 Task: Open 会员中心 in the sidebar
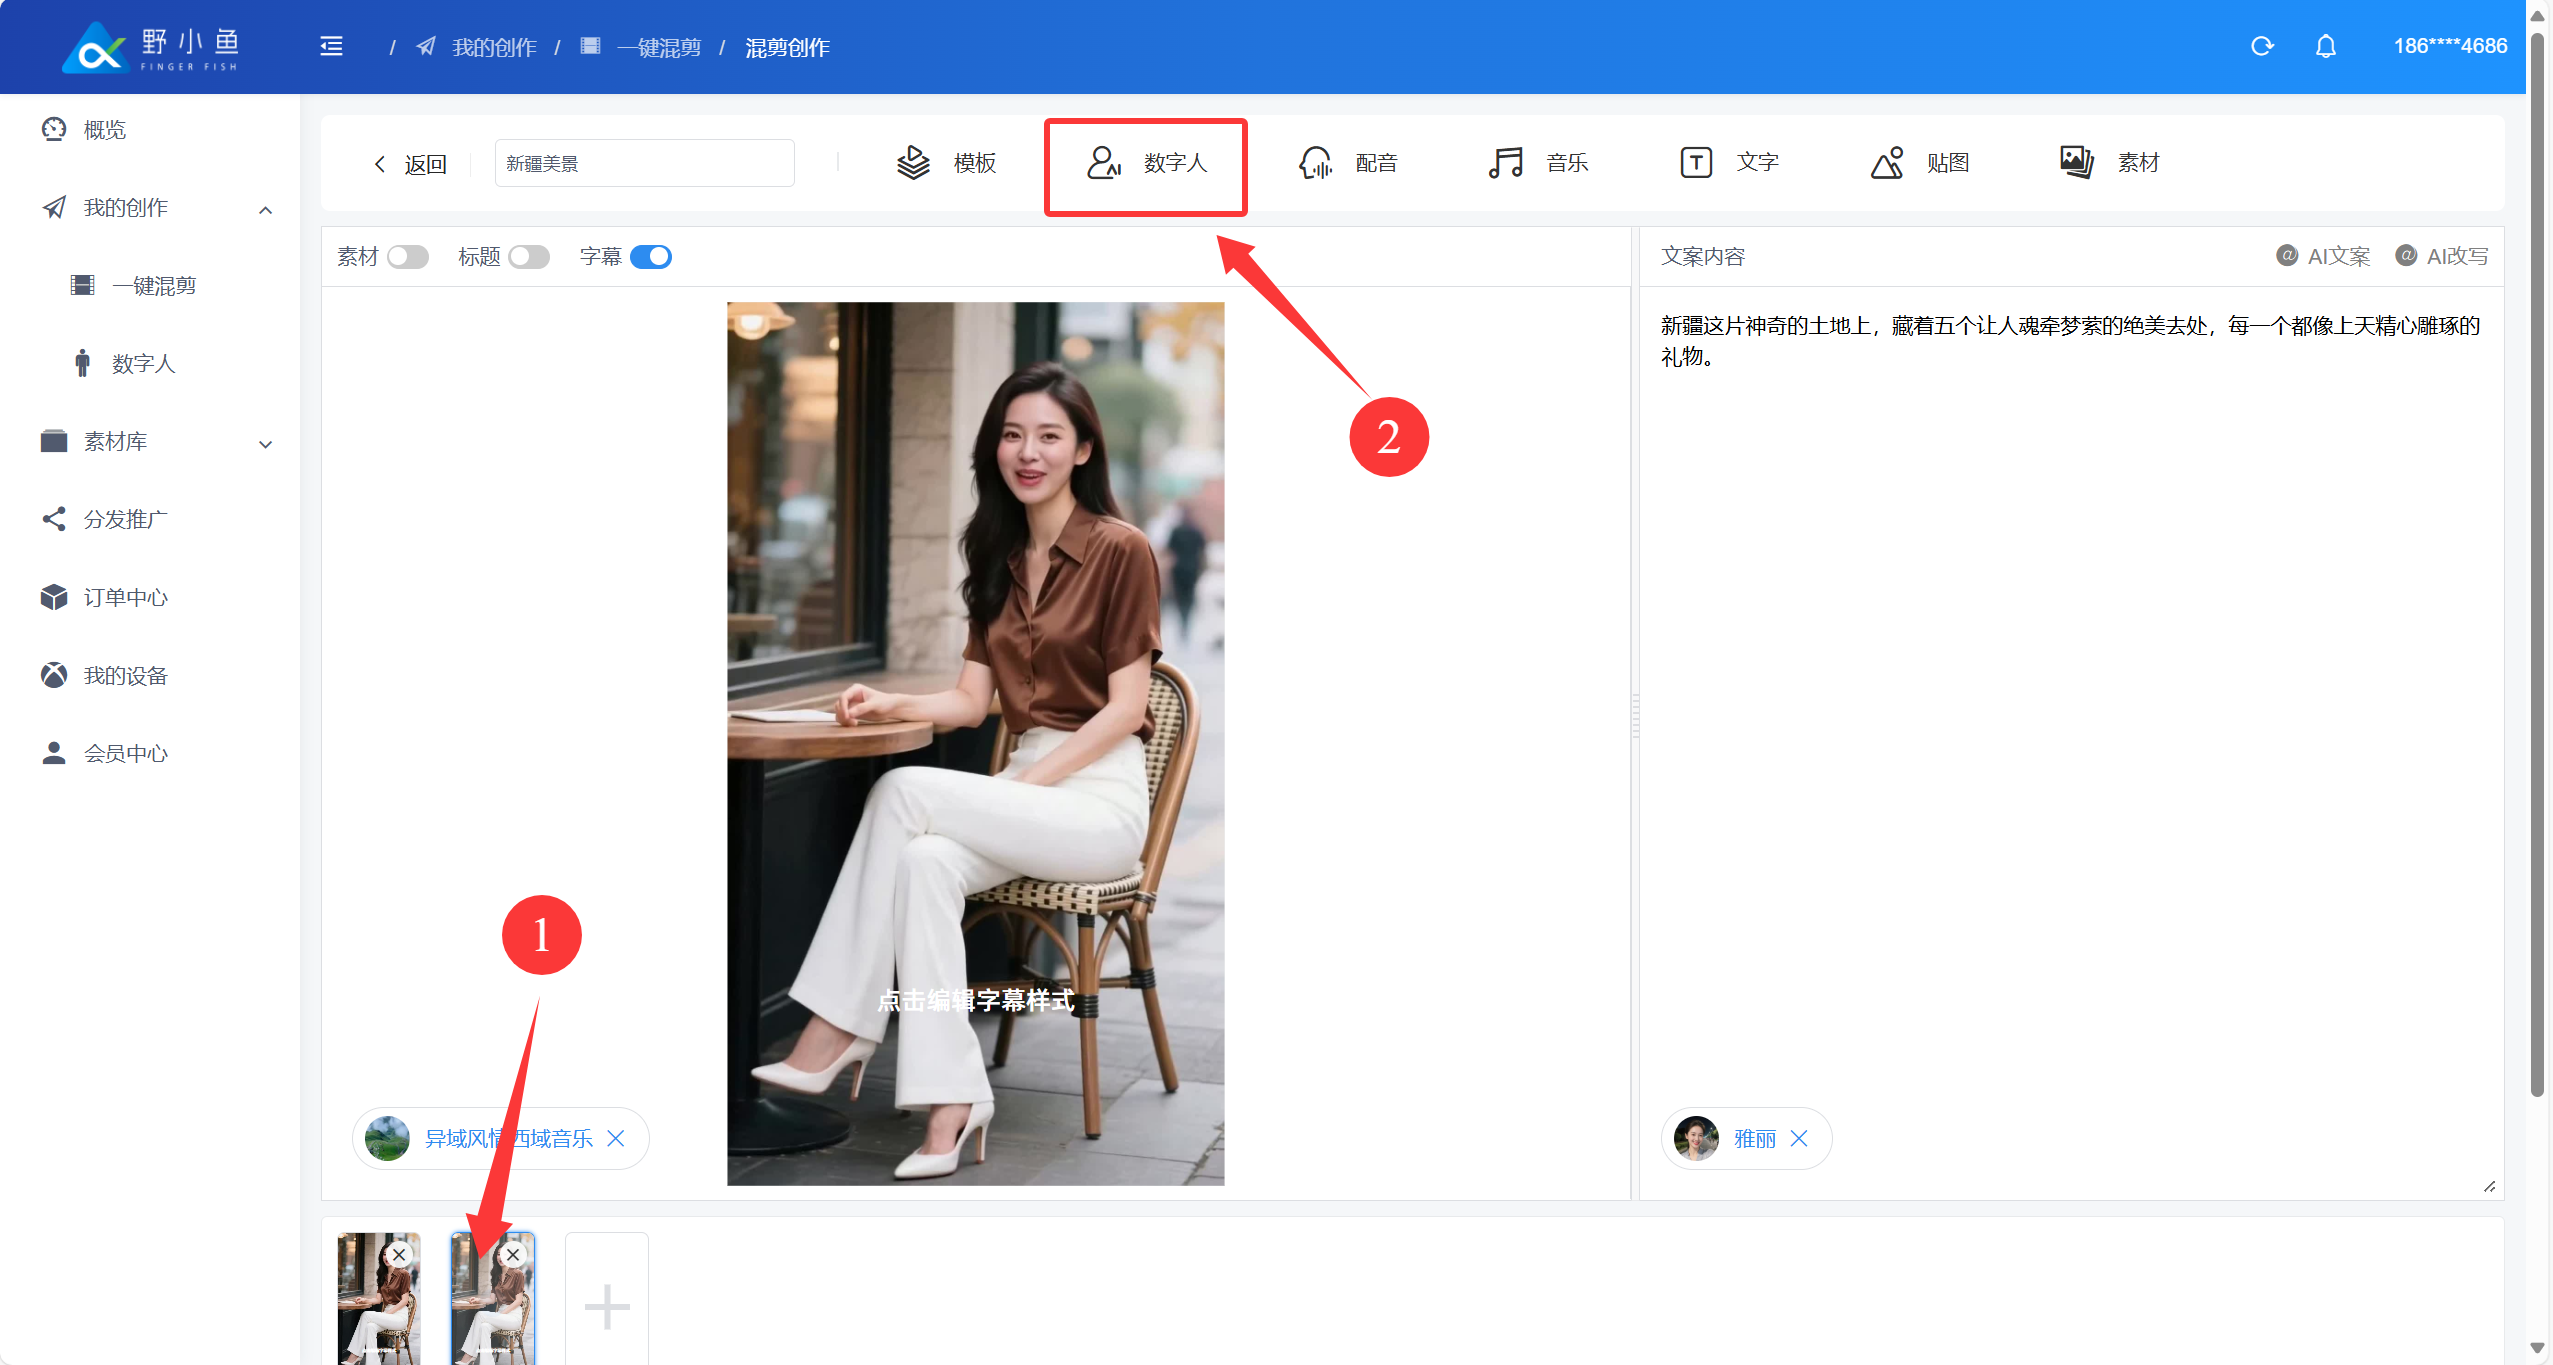point(125,753)
